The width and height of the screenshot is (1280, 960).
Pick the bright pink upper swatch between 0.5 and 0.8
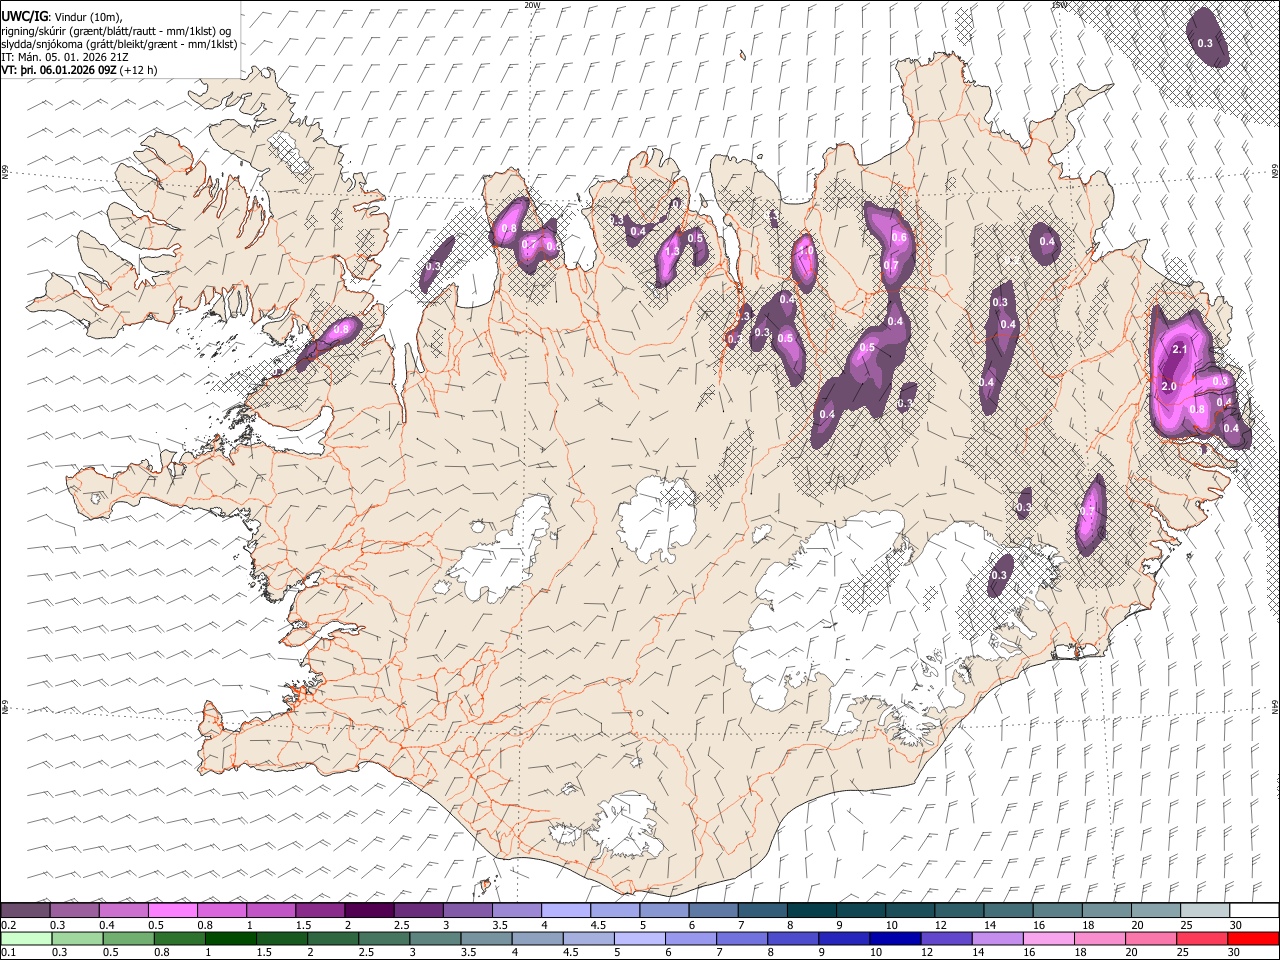[173, 911]
